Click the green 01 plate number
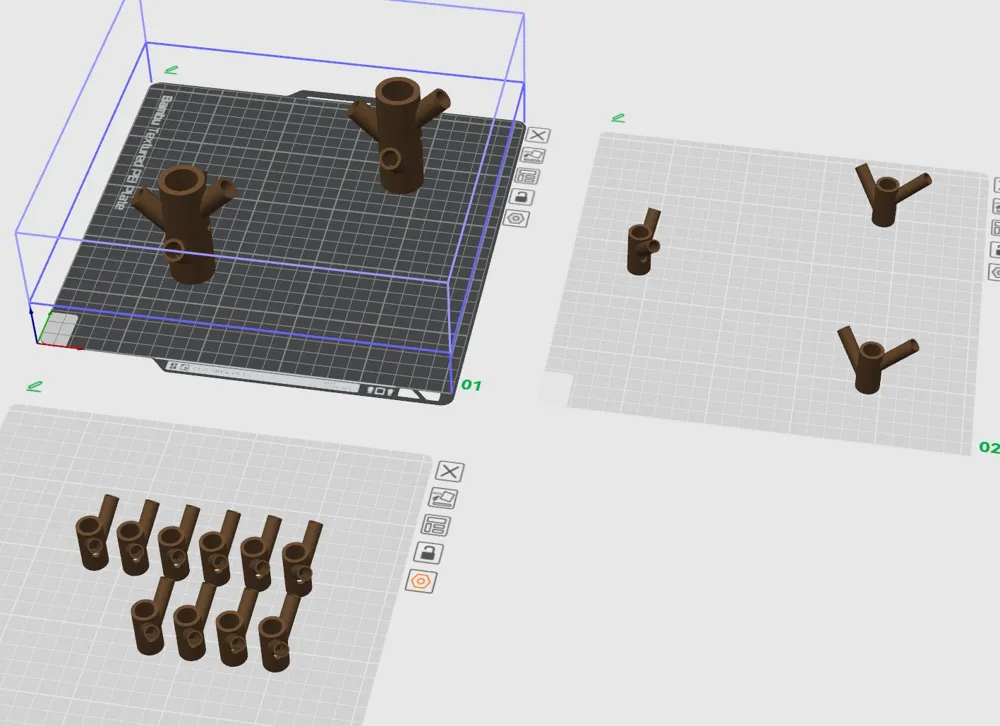The height and width of the screenshot is (726, 1000). (471, 385)
